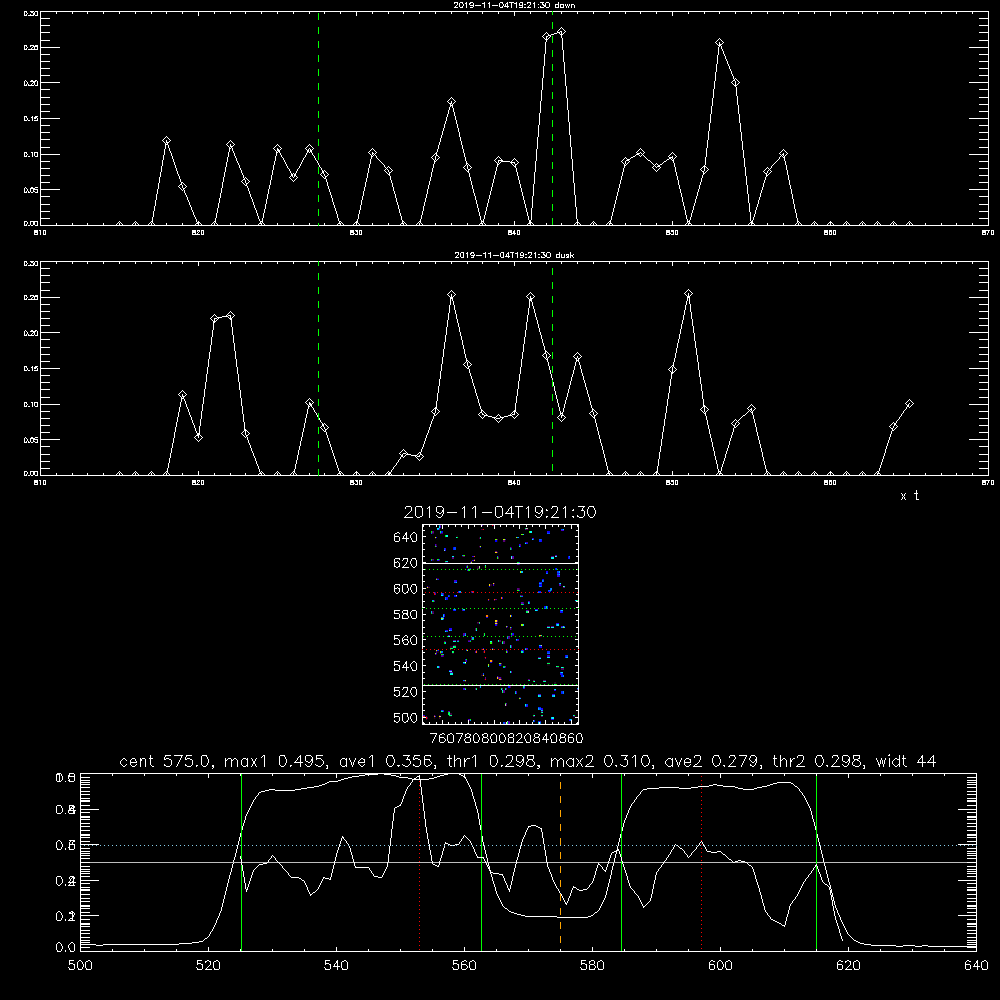Click right green dashed line in dusk plot

point(552,369)
